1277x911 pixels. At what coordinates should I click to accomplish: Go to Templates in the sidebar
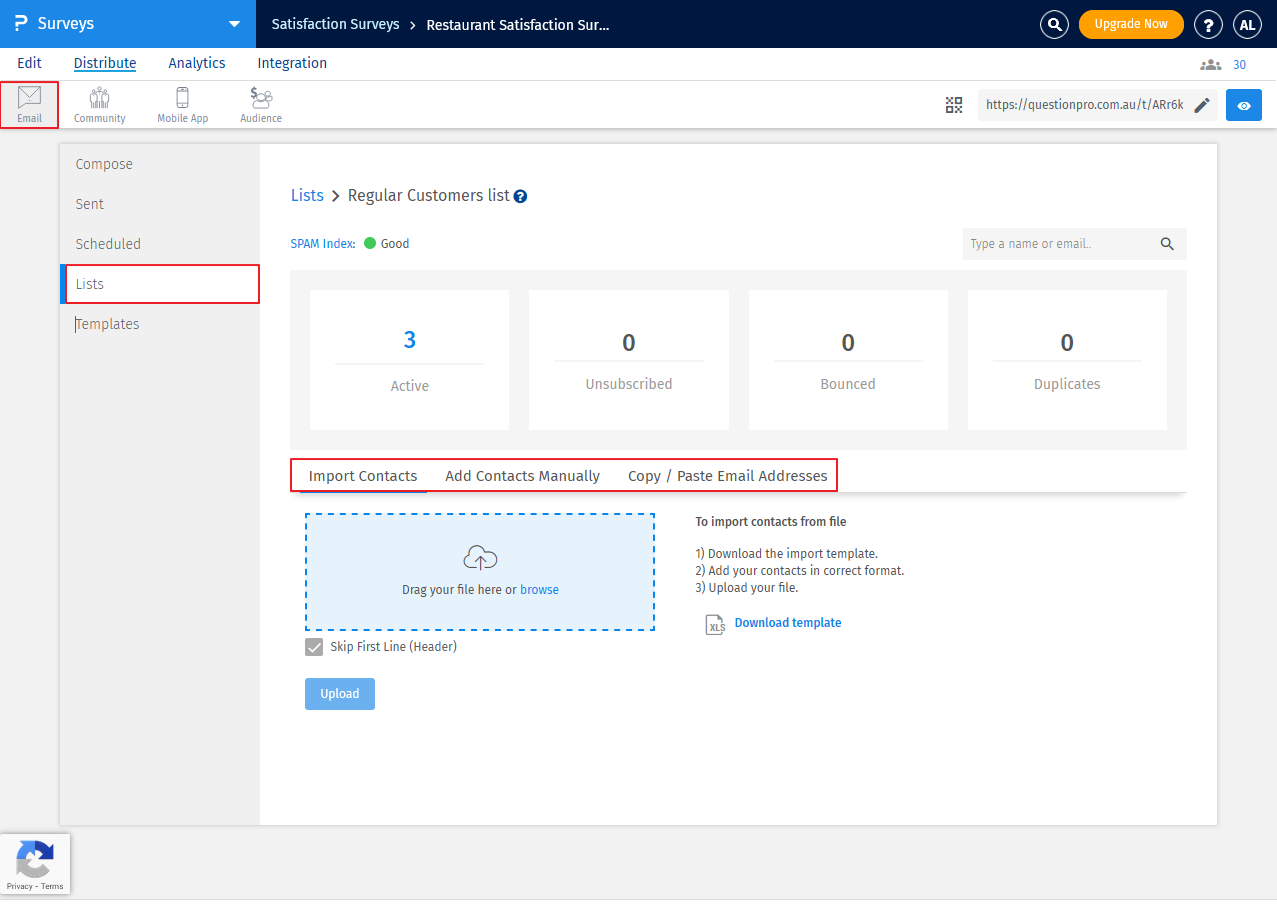pyautogui.click(x=107, y=324)
